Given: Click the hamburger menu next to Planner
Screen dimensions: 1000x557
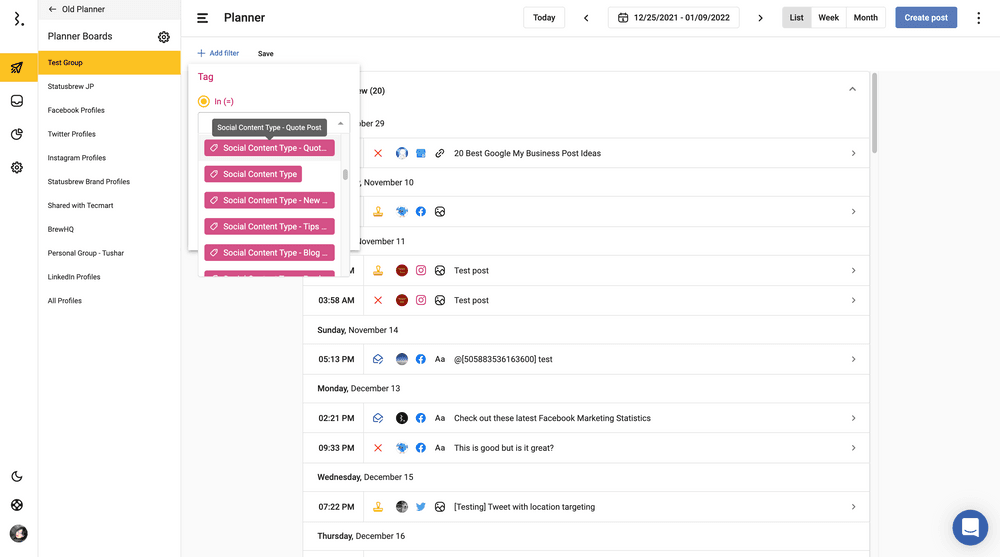Looking at the screenshot, I should coord(203,18).
